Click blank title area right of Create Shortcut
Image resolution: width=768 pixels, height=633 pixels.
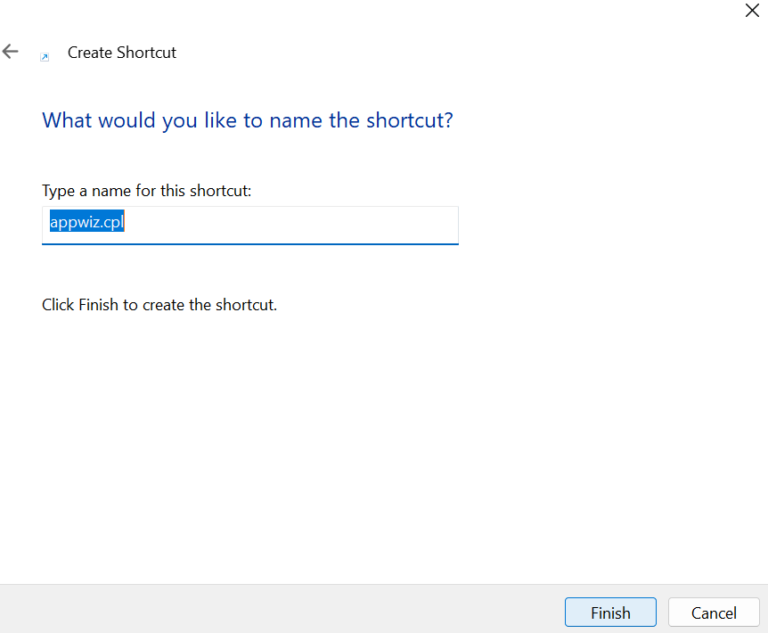coord(441,52)
